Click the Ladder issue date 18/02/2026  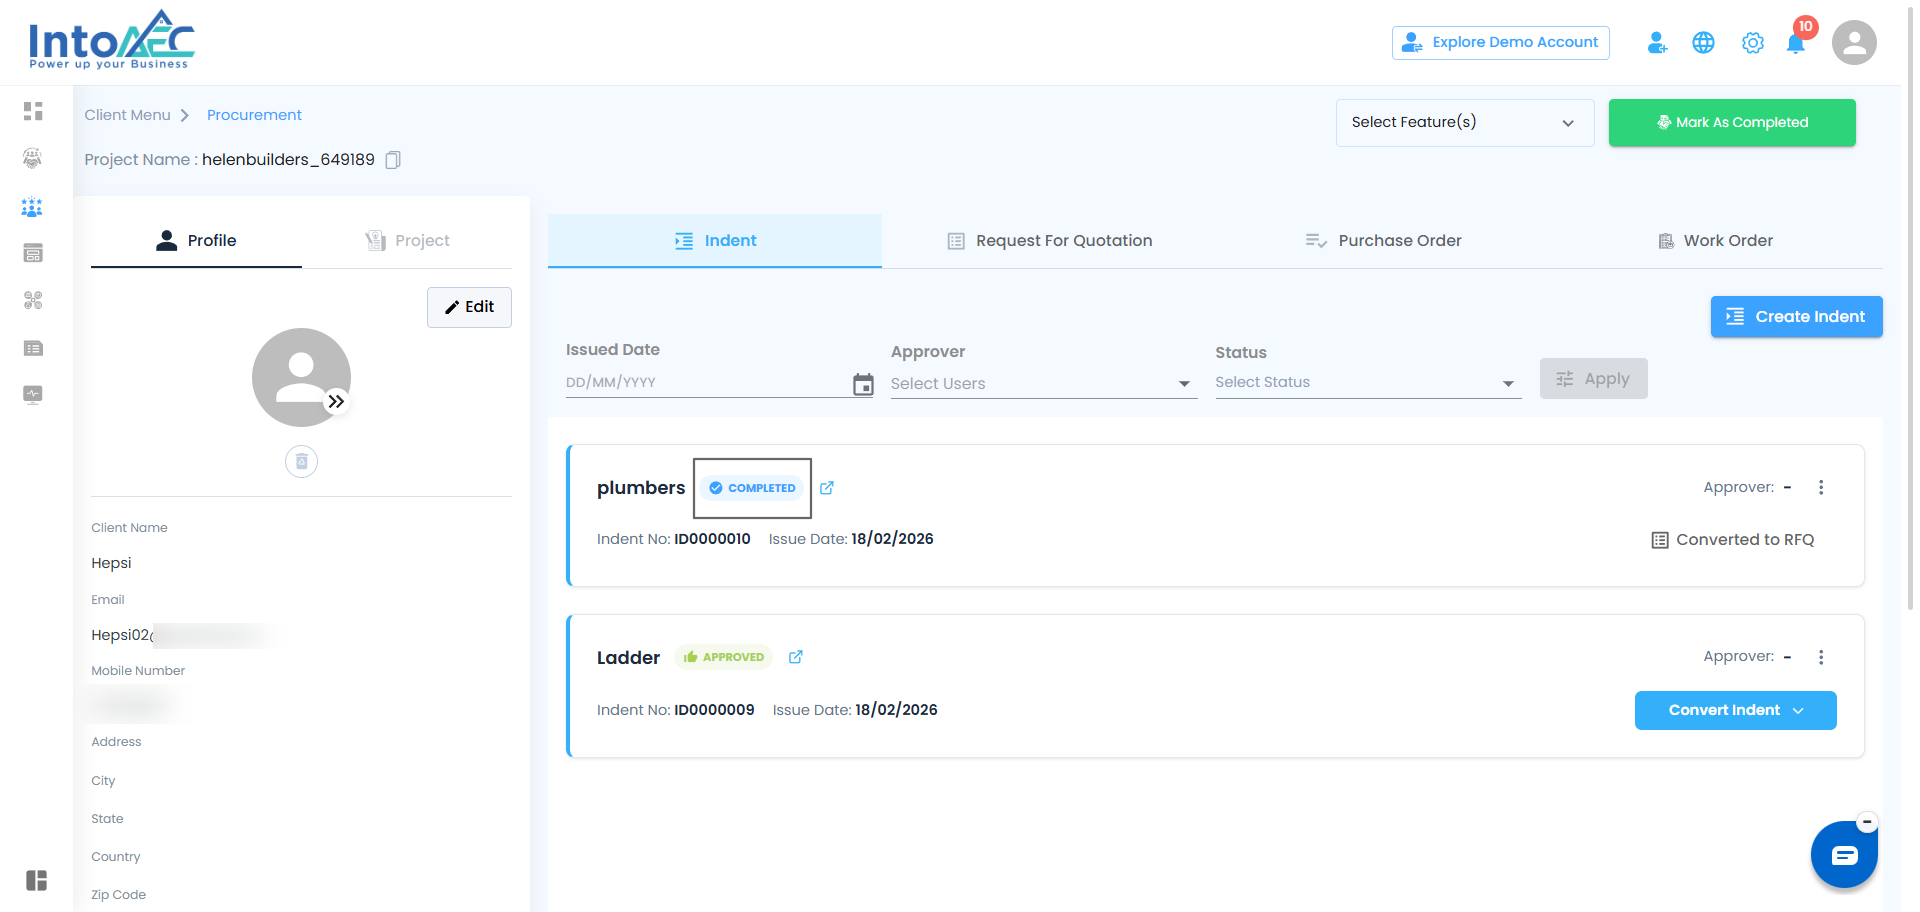pos(896,710)
